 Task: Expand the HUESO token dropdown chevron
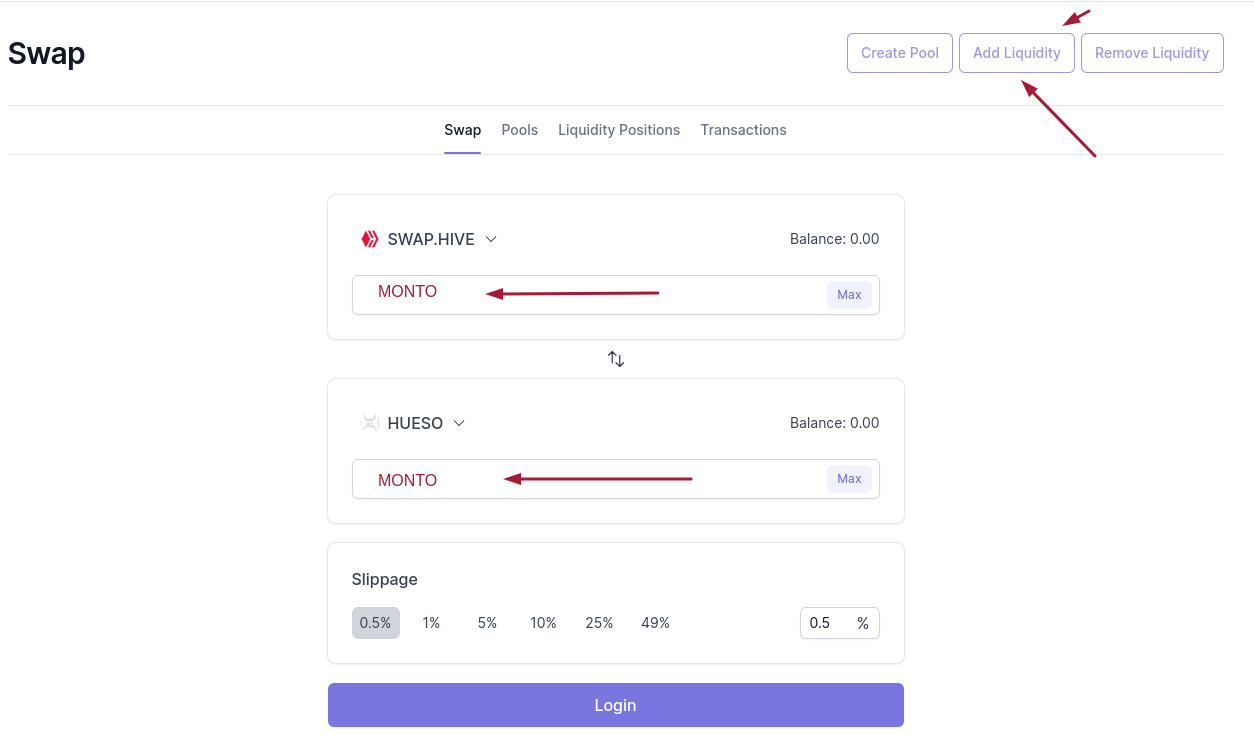click(459, 423)
